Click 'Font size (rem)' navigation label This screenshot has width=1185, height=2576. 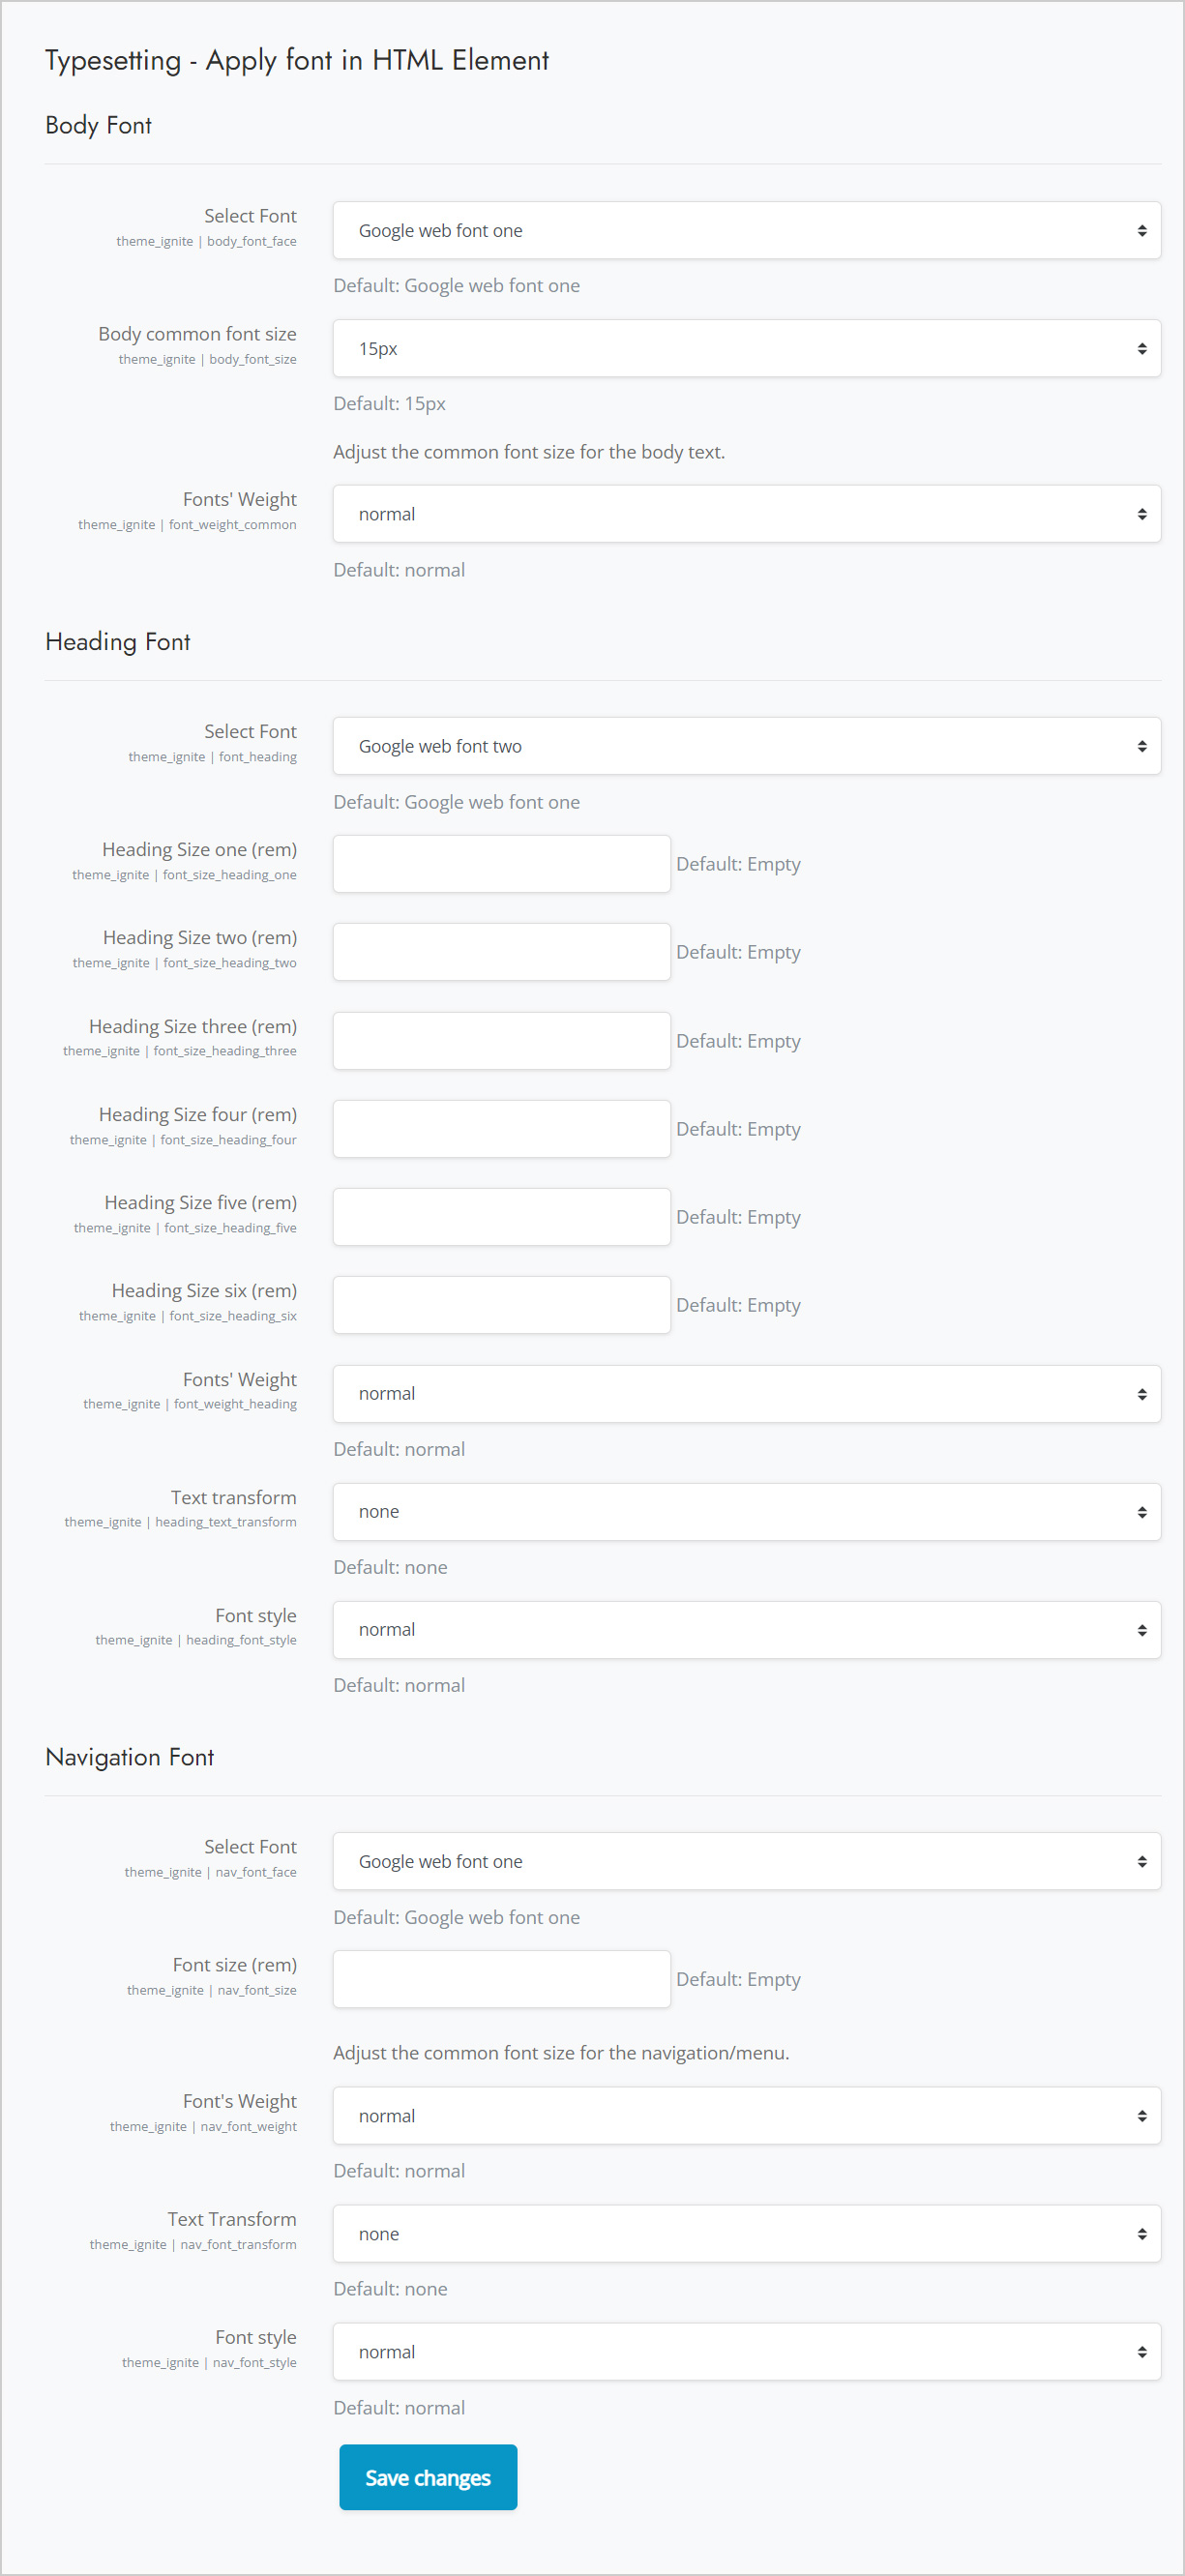(x=235, y=1965)
